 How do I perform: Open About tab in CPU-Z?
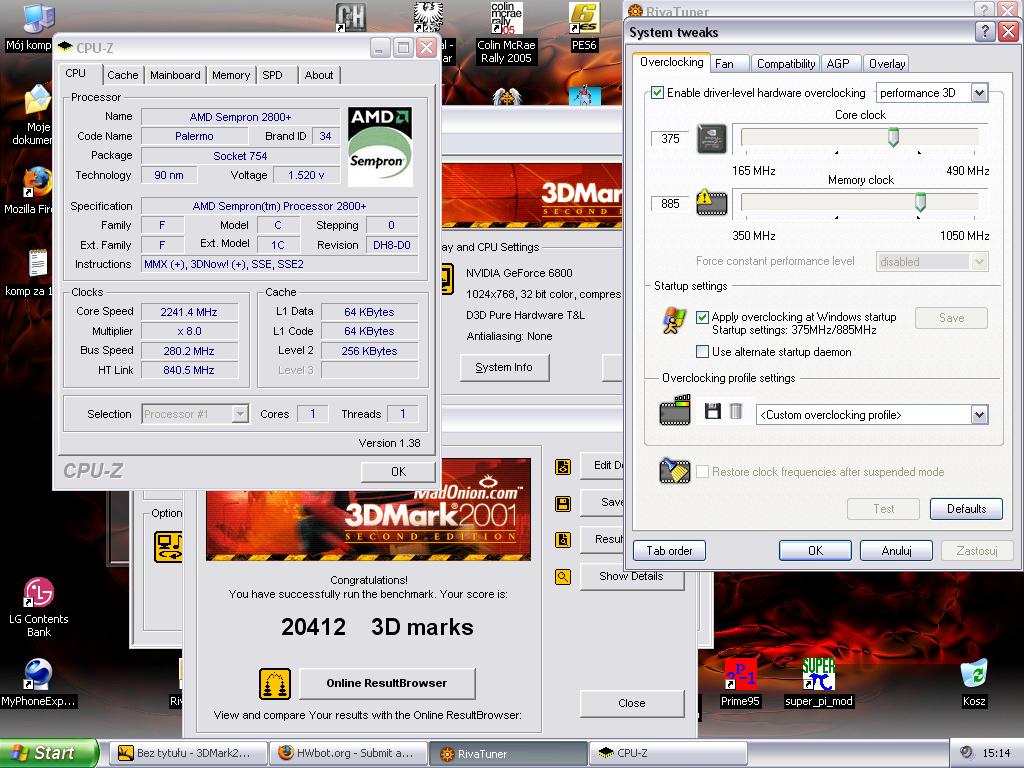coord(319,75)
